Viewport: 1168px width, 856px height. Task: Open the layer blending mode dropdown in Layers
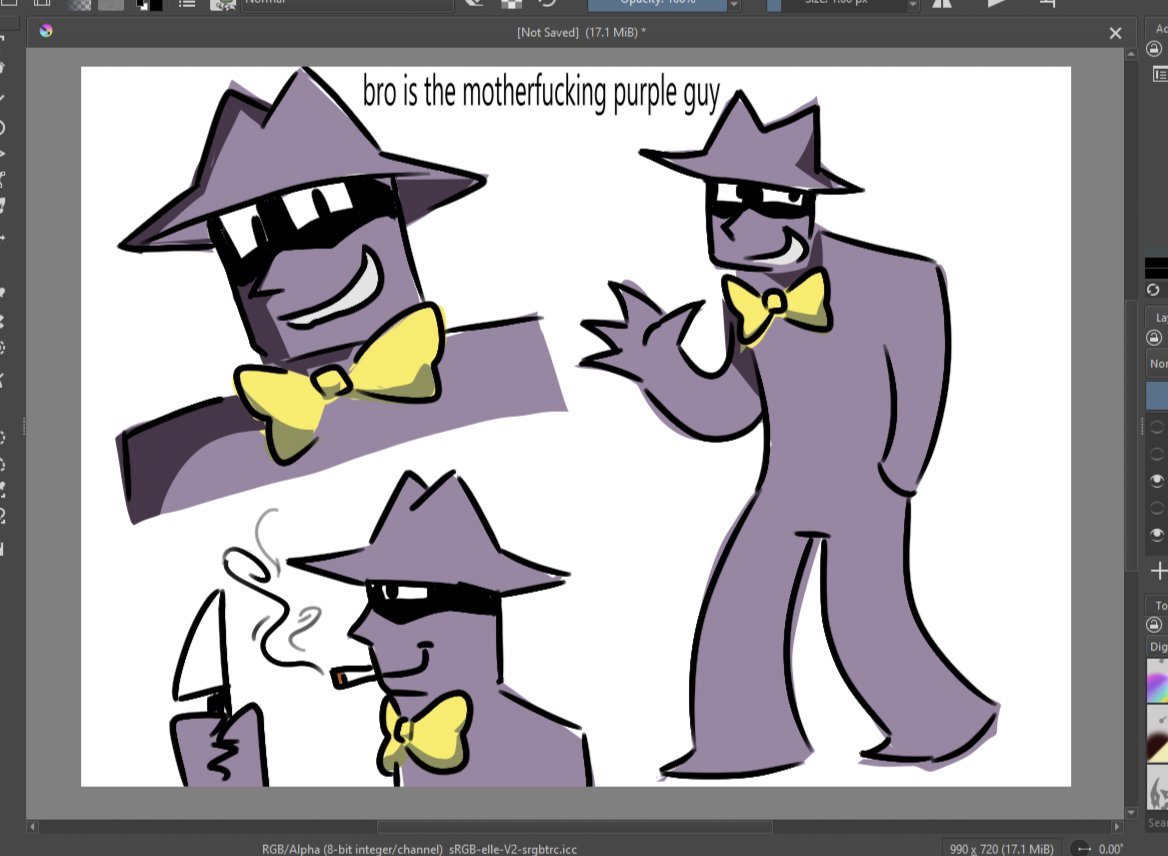point(1157,364)
